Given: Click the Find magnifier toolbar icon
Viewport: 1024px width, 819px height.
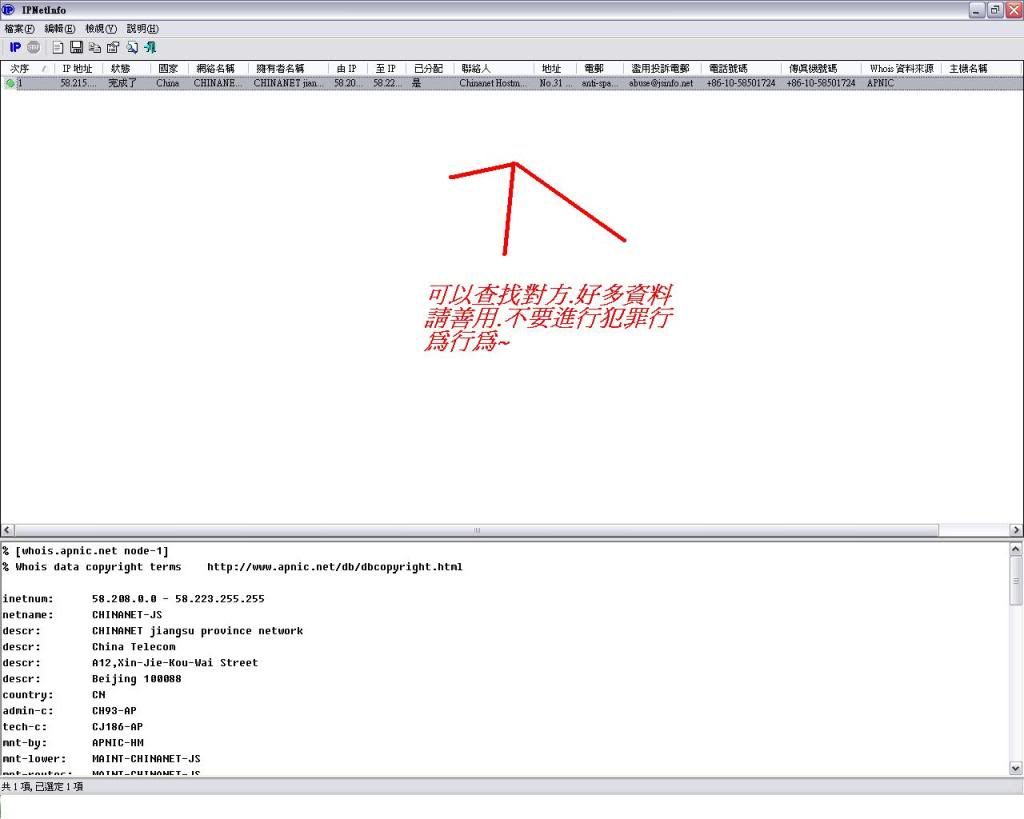Looking at the screenshot, I should pos(132,47).
